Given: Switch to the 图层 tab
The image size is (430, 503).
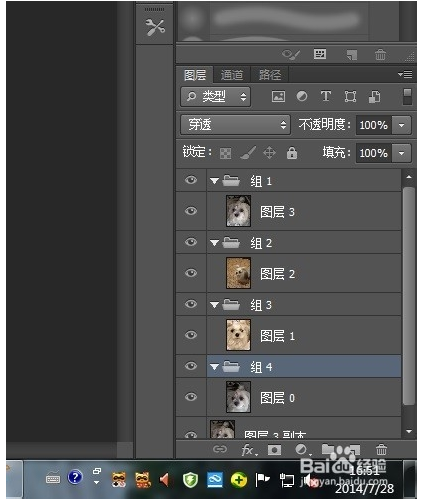Looking at the screenshot, I should [195, 75].
